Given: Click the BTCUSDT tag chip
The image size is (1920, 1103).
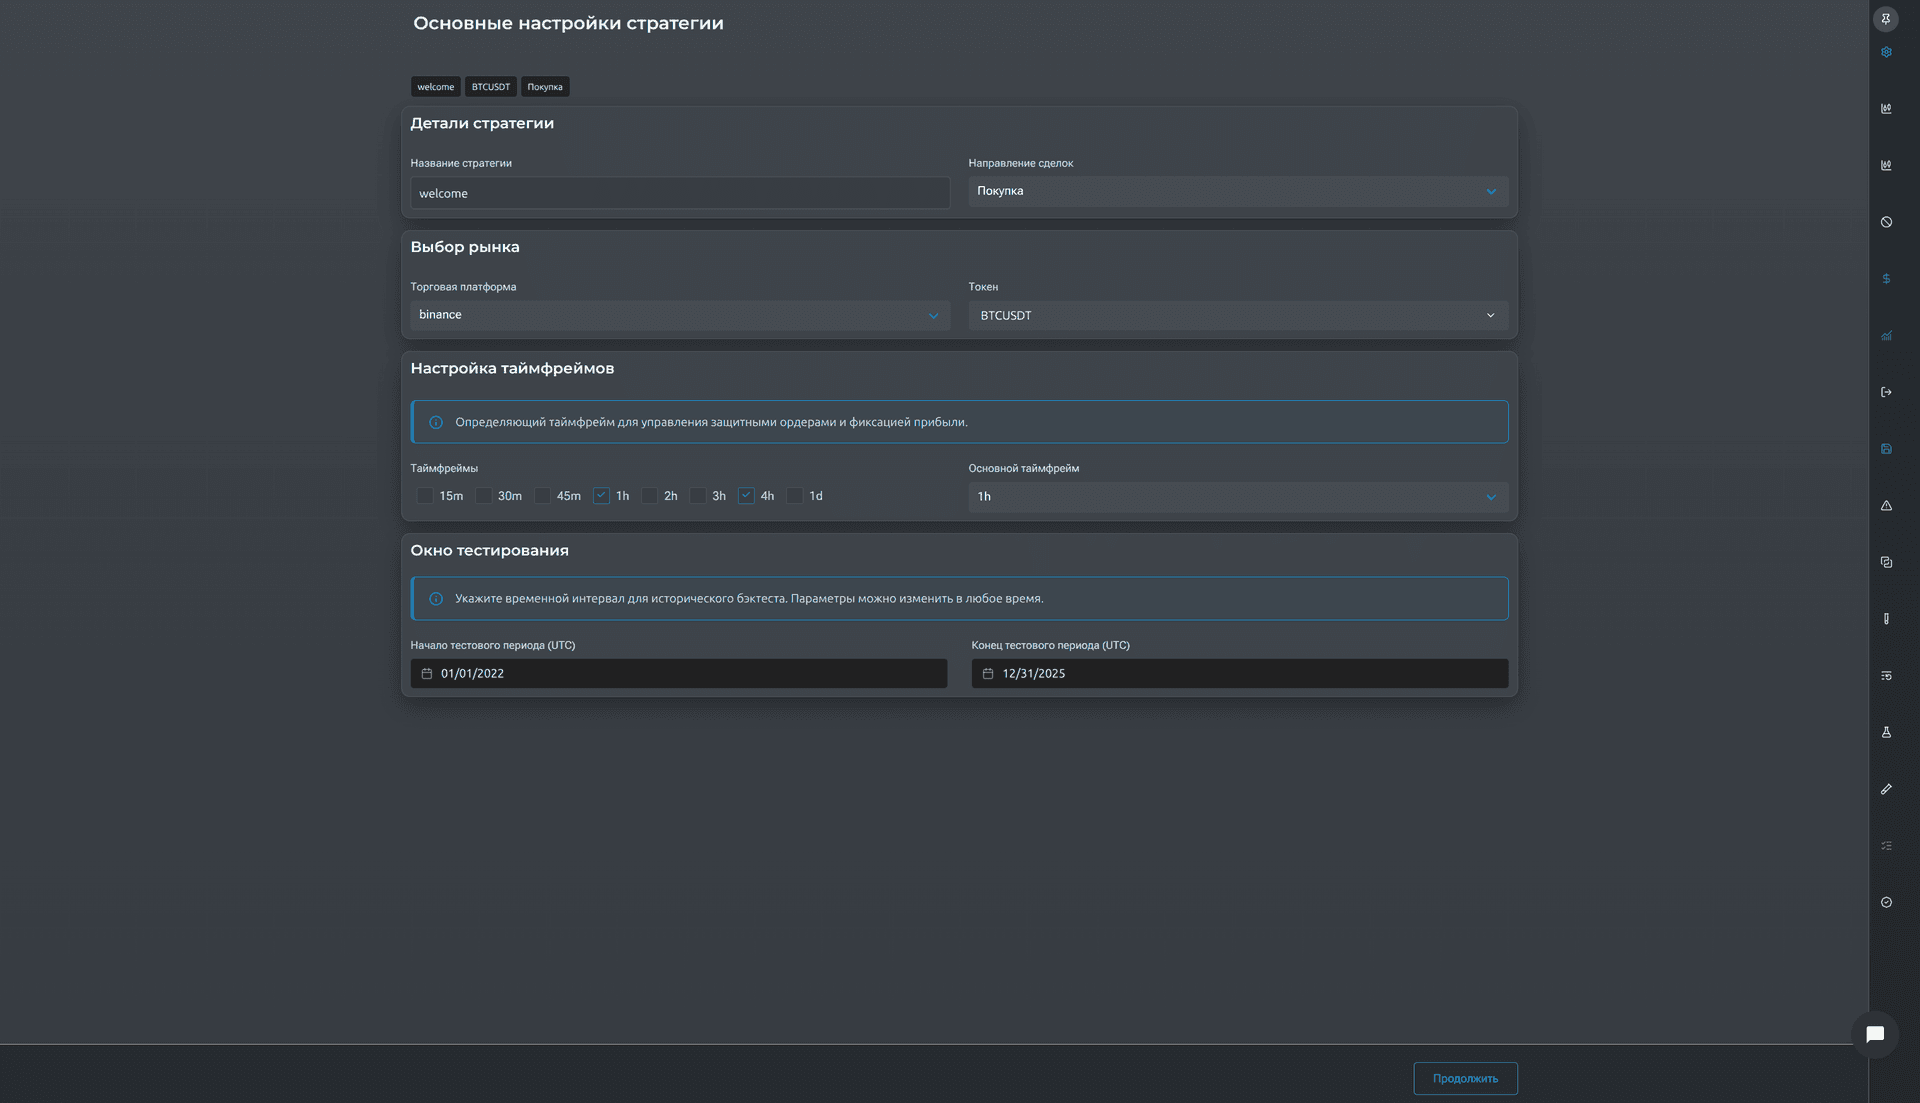Looking at the screenshot, I should click(491, 87).
